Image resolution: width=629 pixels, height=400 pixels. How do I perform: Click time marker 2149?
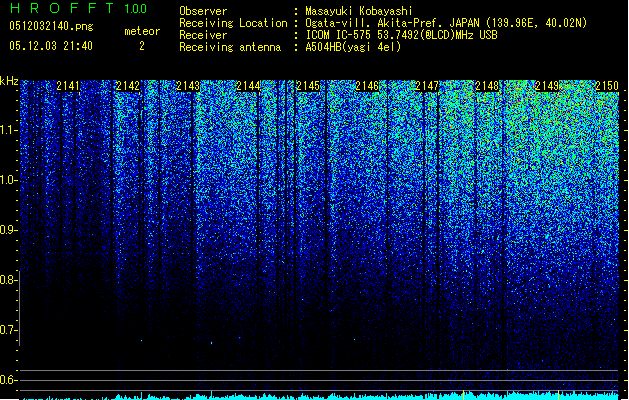pos(547,86)
